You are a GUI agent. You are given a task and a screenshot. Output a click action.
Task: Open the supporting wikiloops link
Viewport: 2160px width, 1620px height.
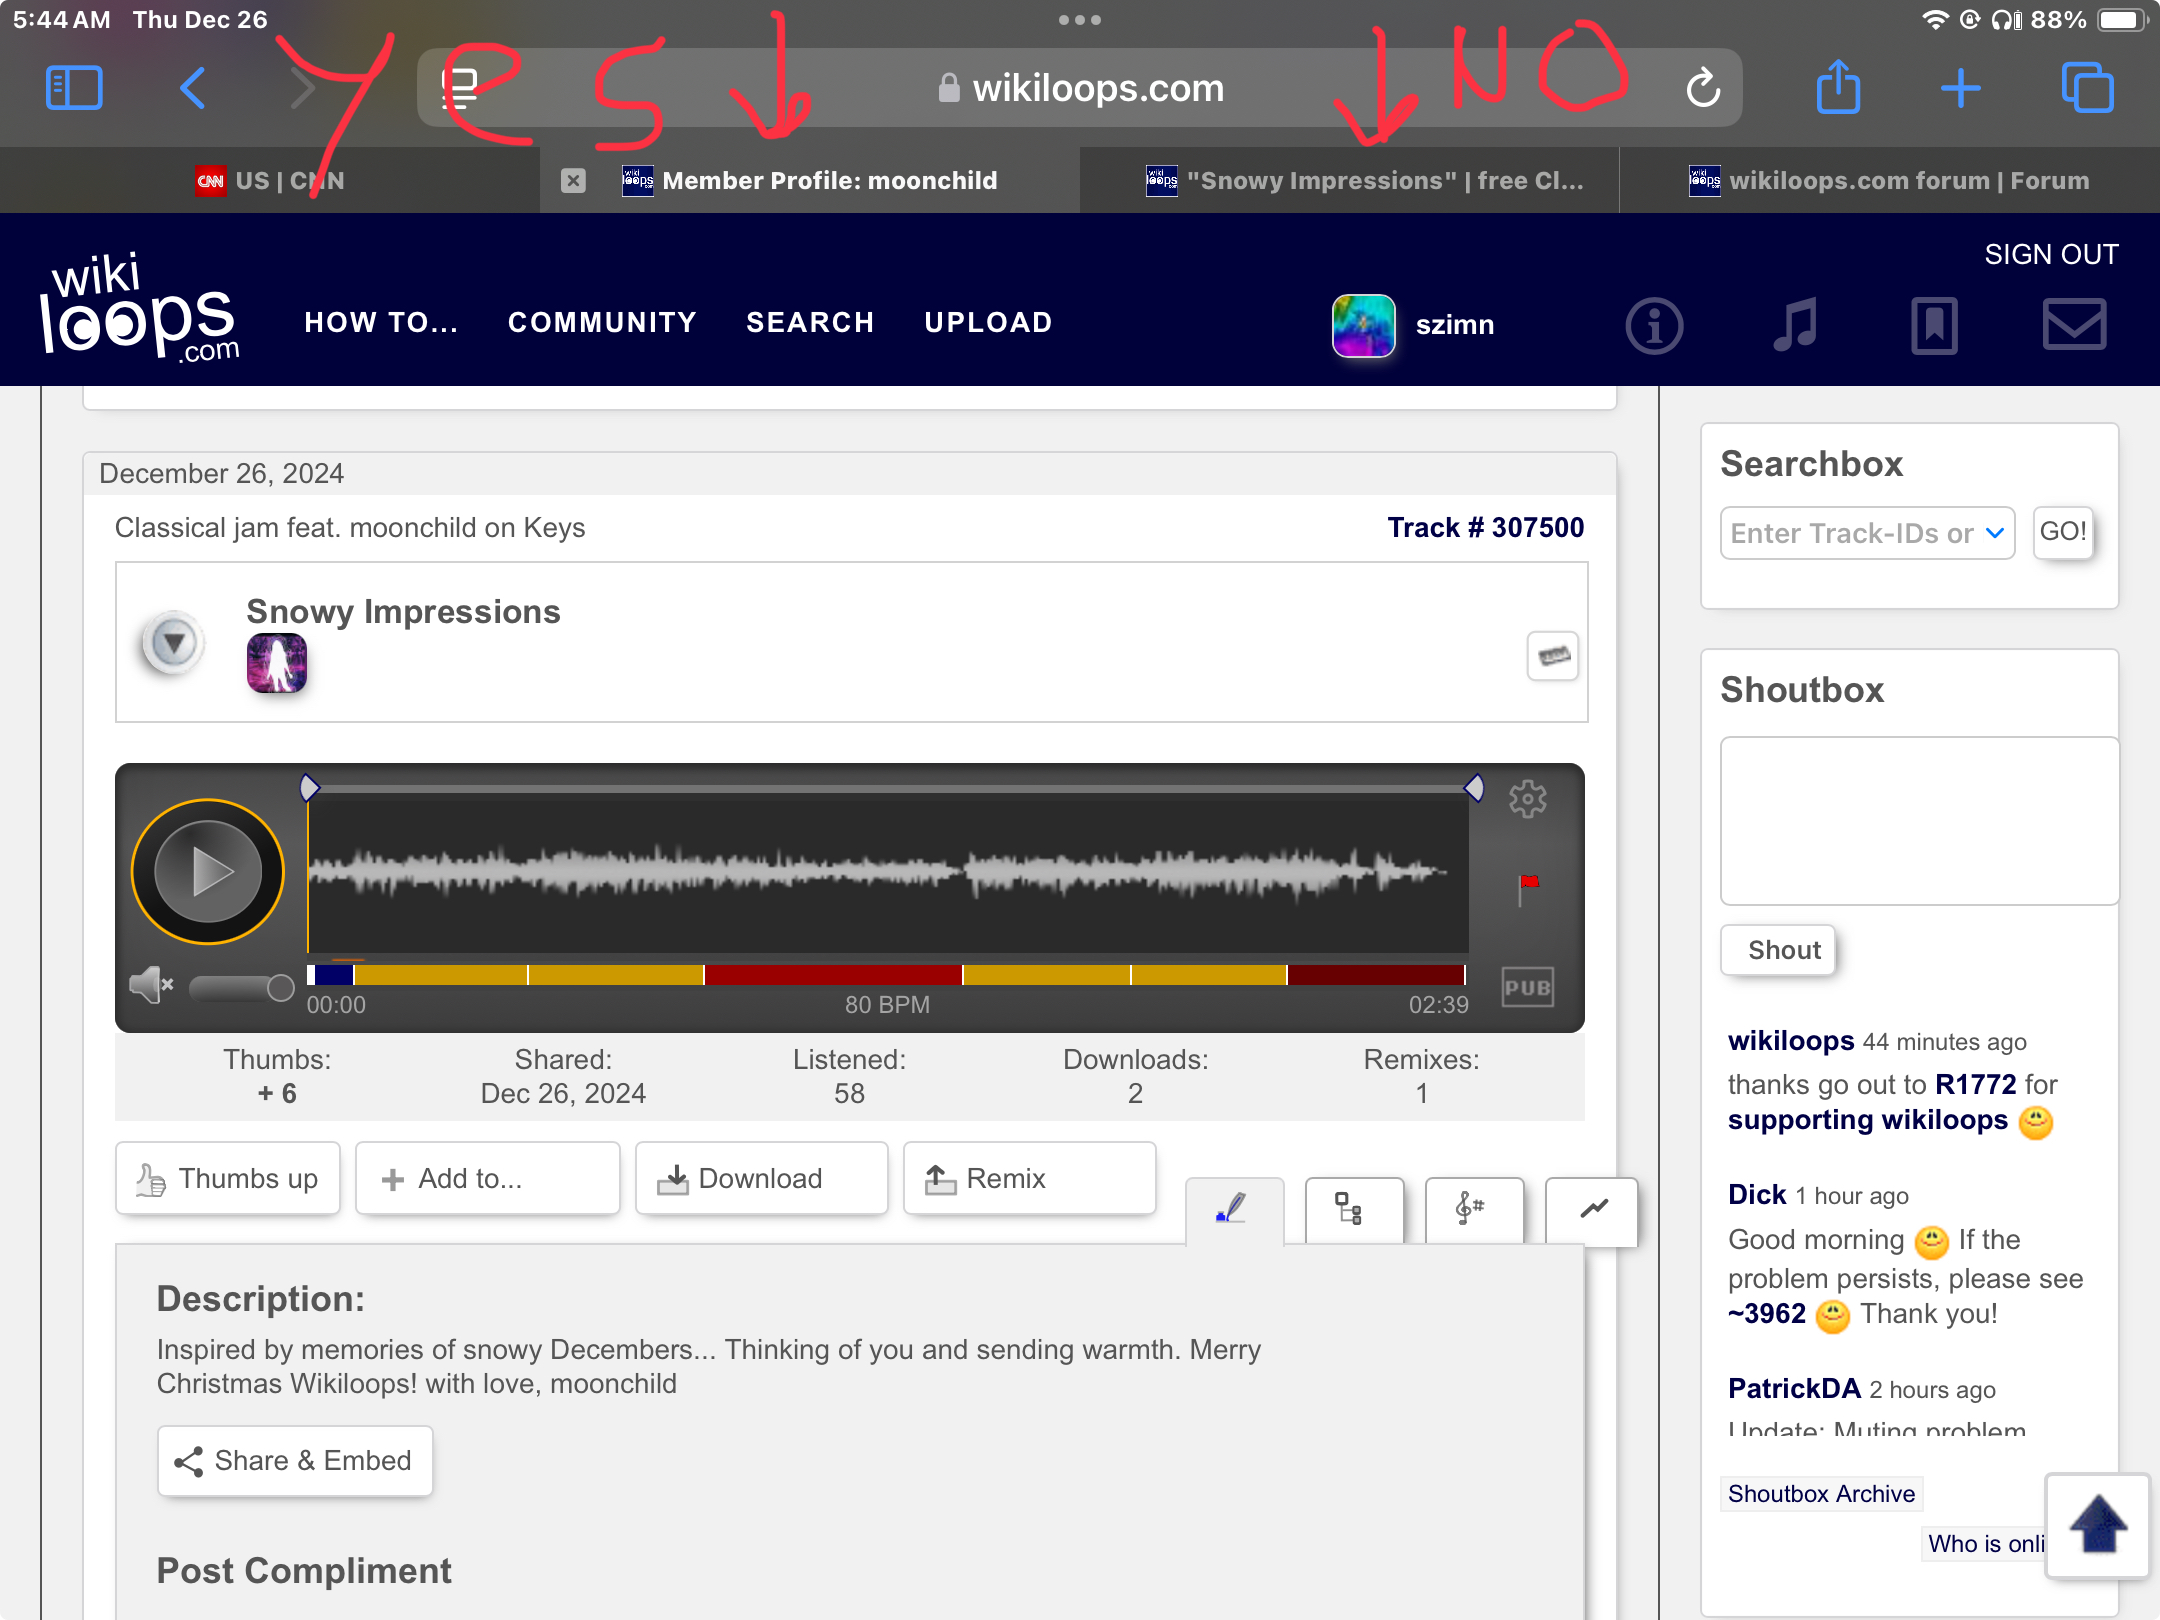(1867, 1120)
